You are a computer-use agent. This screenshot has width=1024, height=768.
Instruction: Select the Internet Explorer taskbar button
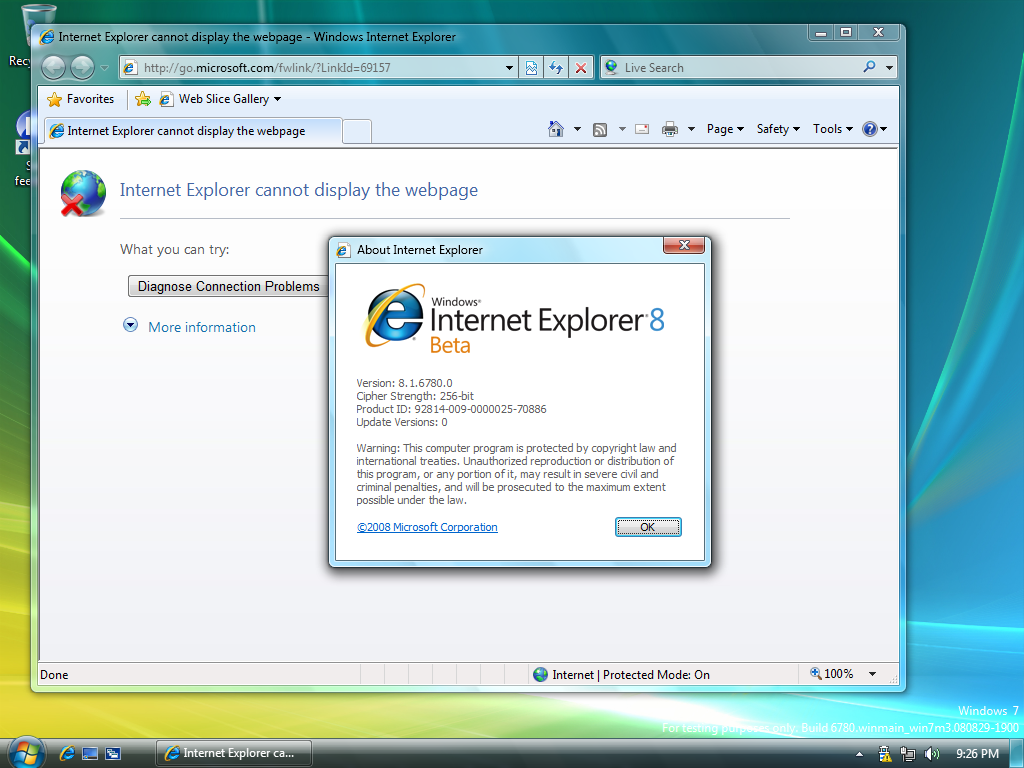click(234, 753)
